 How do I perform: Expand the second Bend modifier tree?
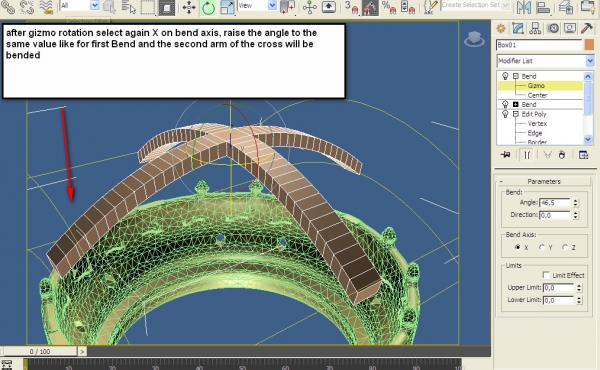tap(515, 104)
